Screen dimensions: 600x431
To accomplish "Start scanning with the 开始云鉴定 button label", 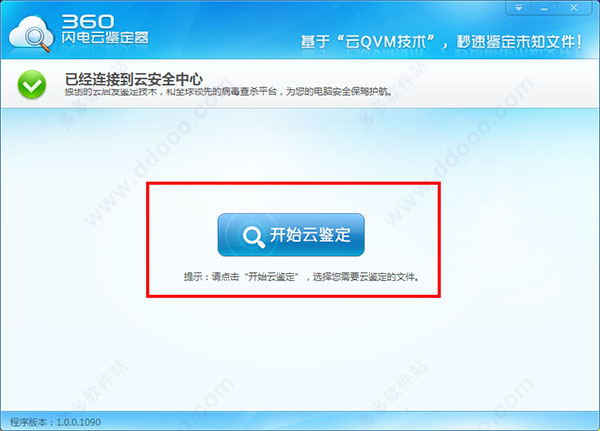I will point(310,235).
